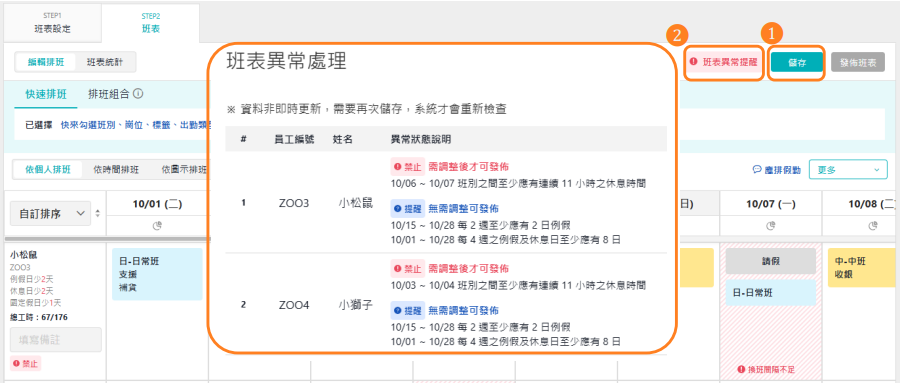Select the 快速排班 tab

pos(45,94)
